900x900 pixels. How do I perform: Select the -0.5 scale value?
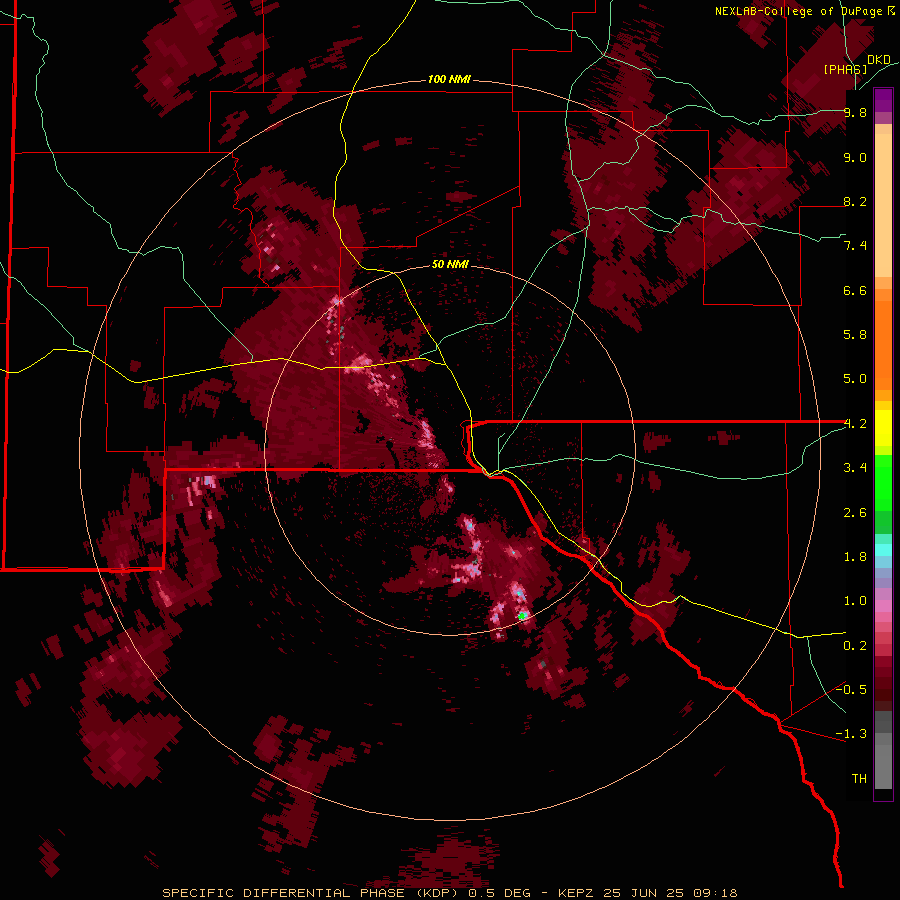(852, 690)
